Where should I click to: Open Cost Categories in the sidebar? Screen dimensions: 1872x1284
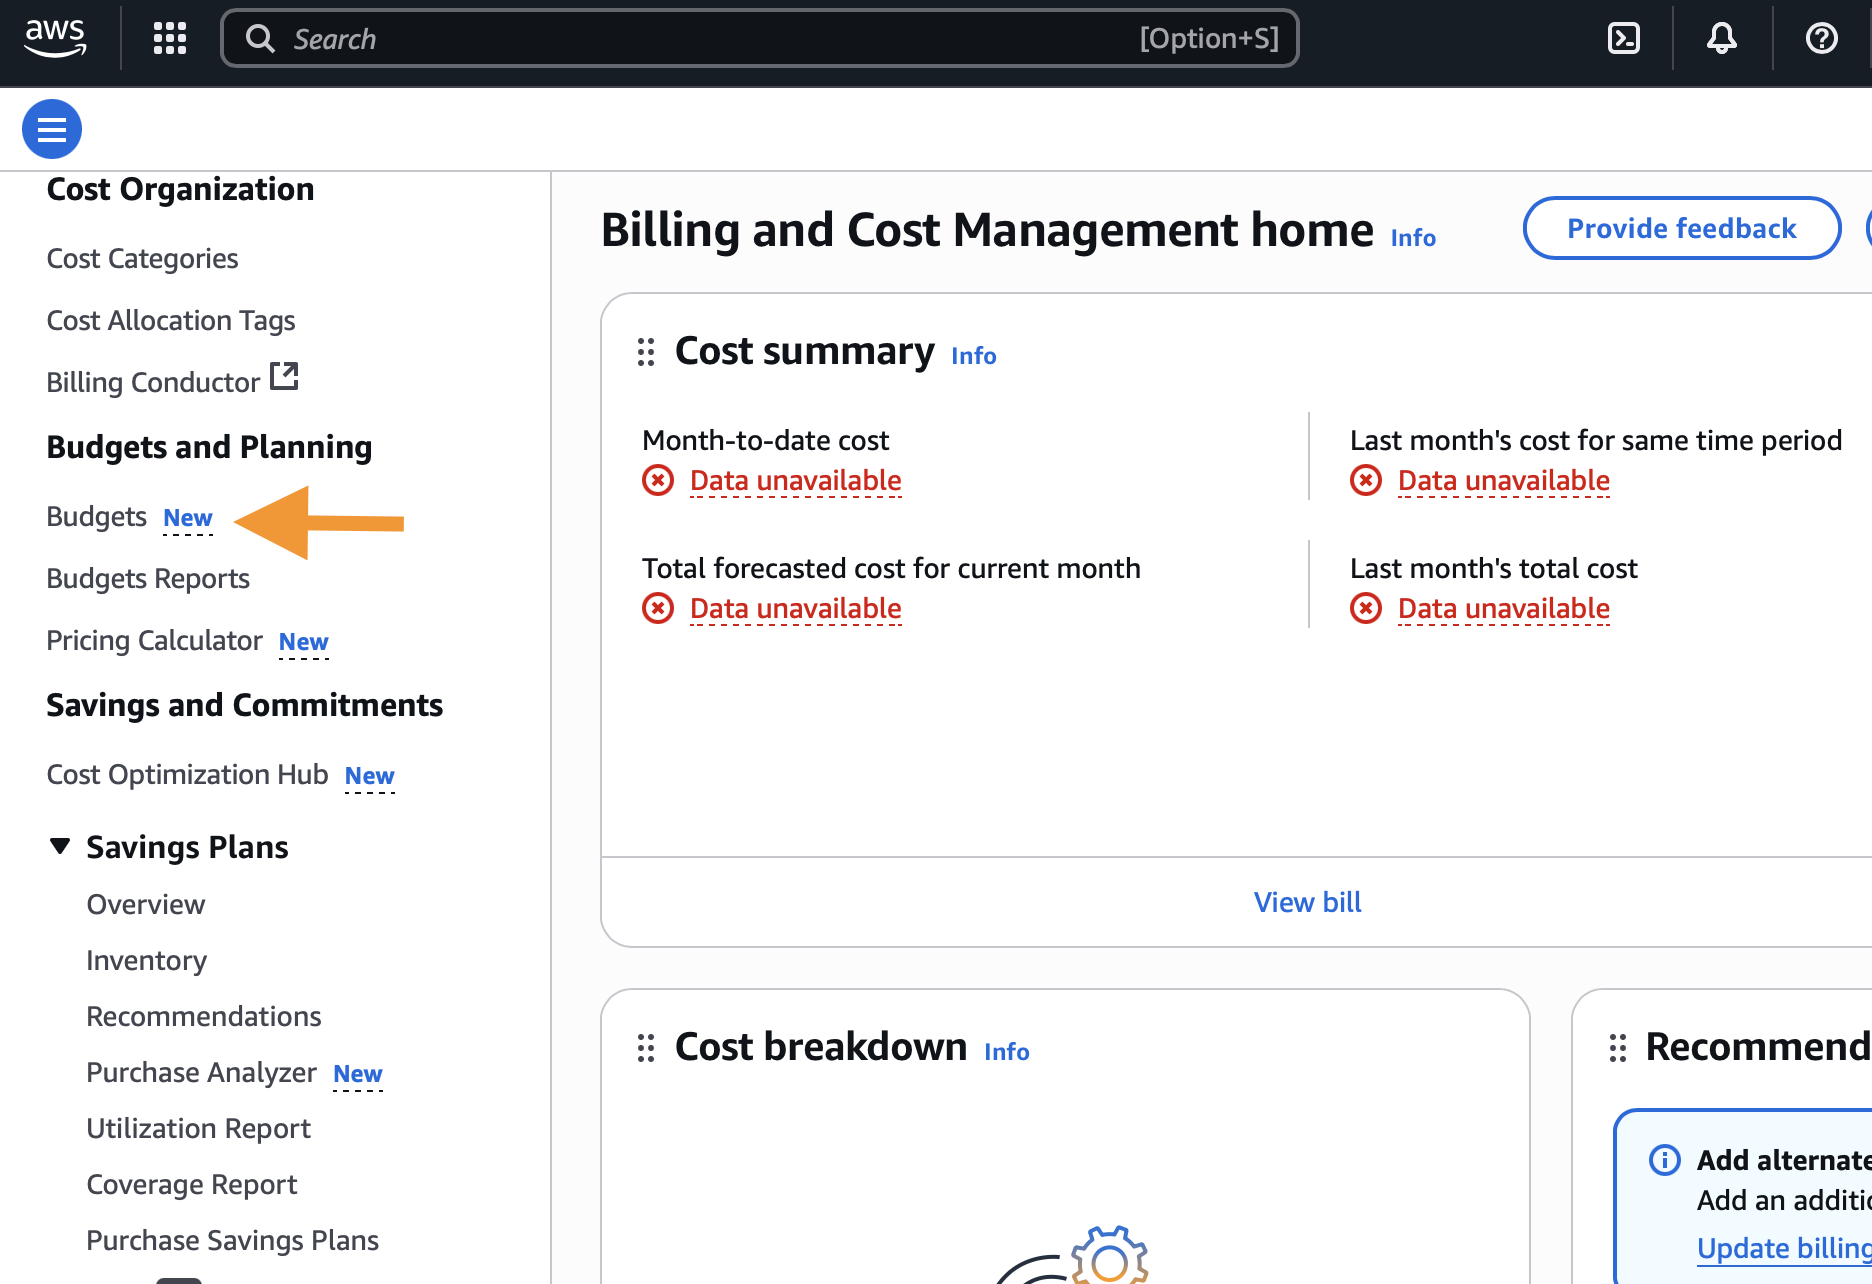(x=142, y=259)
